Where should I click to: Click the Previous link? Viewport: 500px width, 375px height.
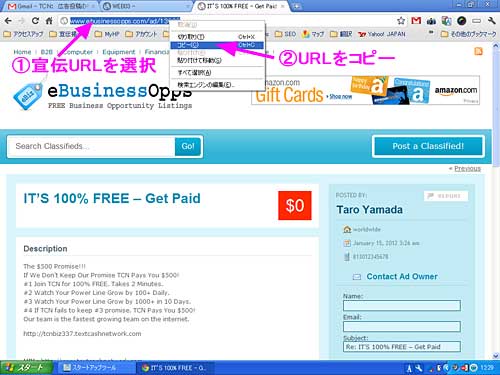pos(467,168)
